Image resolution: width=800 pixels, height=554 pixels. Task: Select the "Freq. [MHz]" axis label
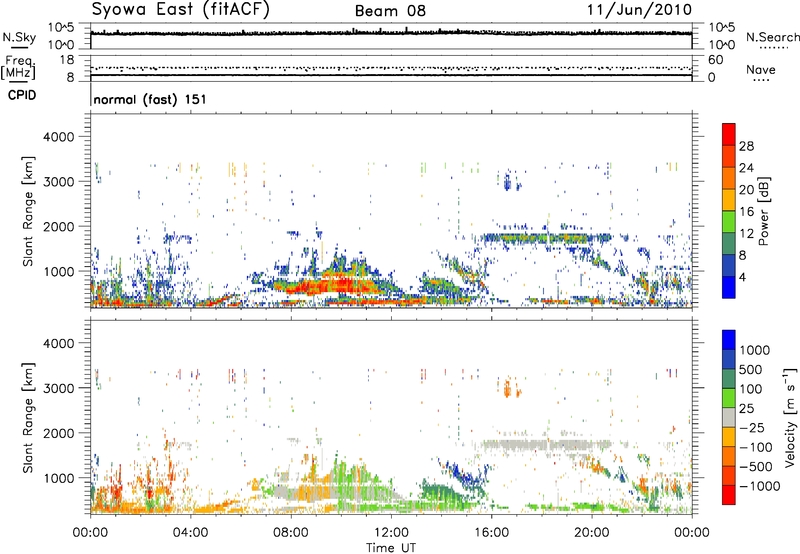click(19, 68)
